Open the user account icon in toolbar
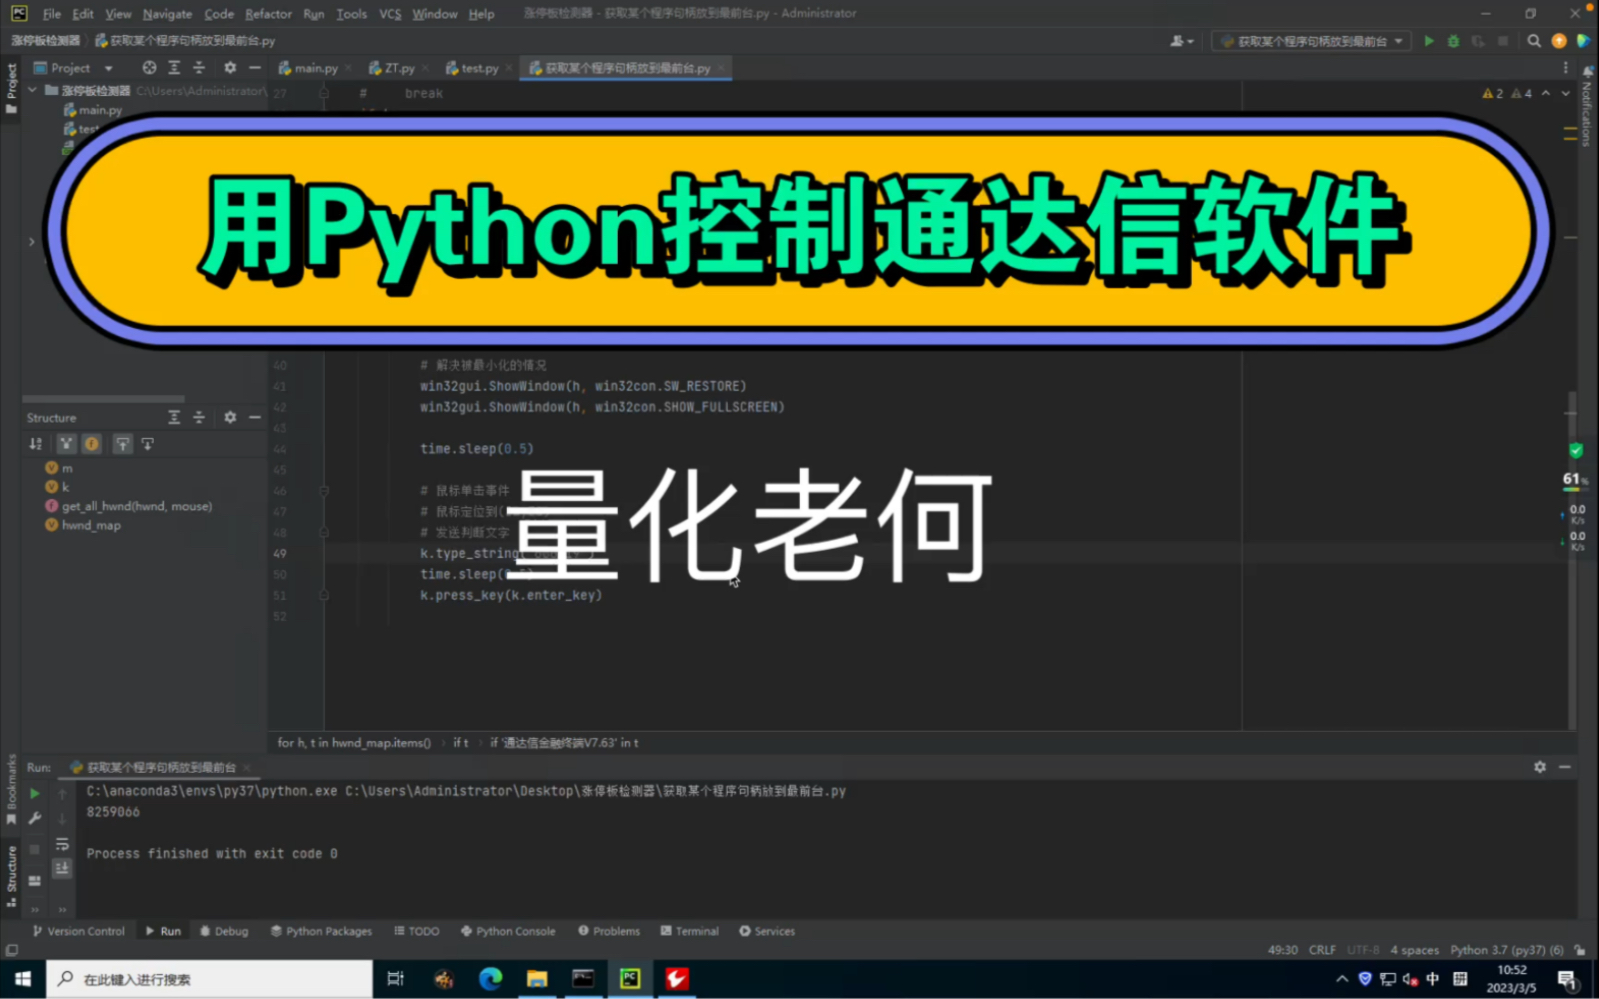The image size is (1599, 999). coord(1181,41)
